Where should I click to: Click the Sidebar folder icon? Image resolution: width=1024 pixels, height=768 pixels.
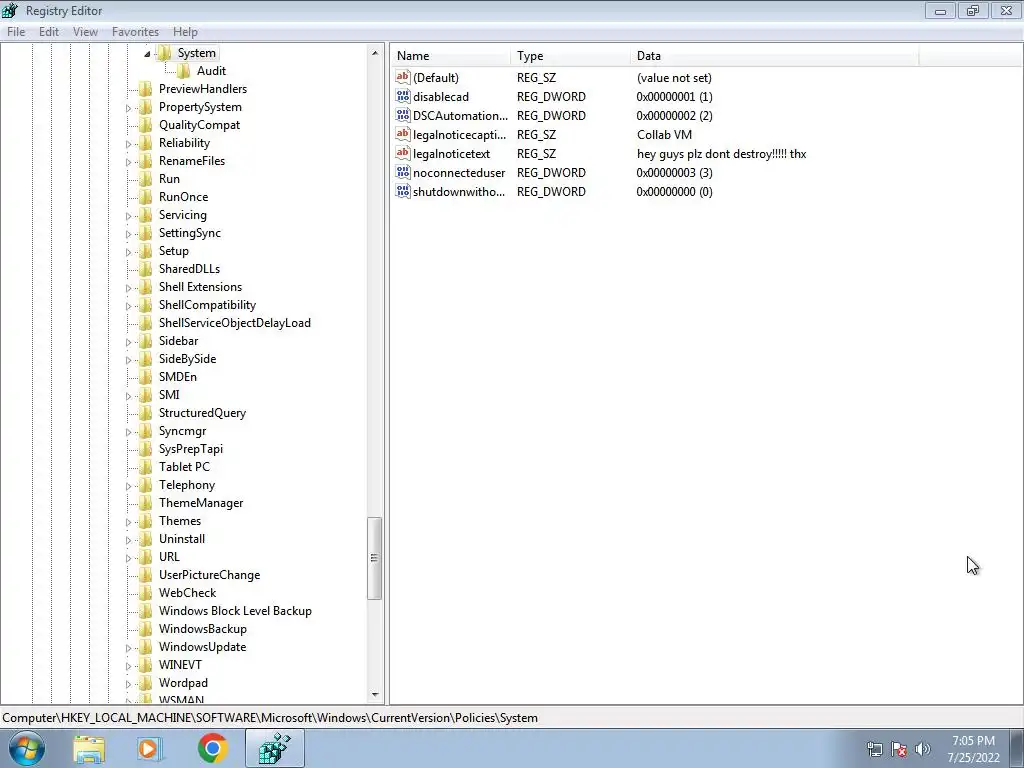(x=146, y=341)
